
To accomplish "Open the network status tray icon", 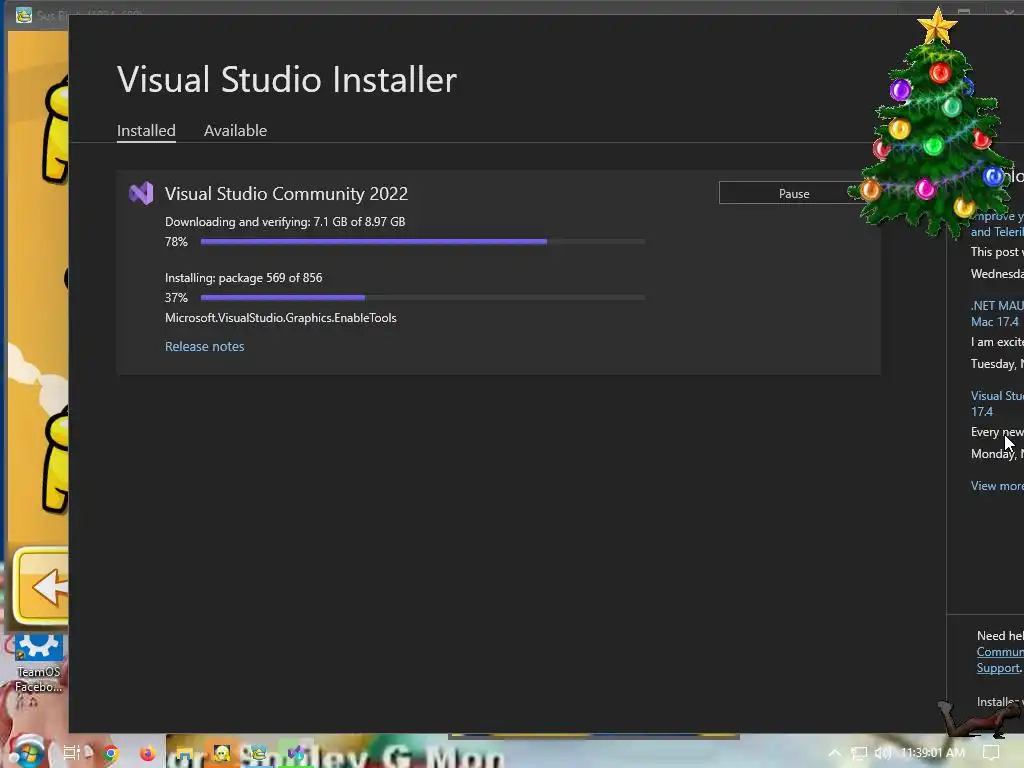I will (x=859, y=753).
